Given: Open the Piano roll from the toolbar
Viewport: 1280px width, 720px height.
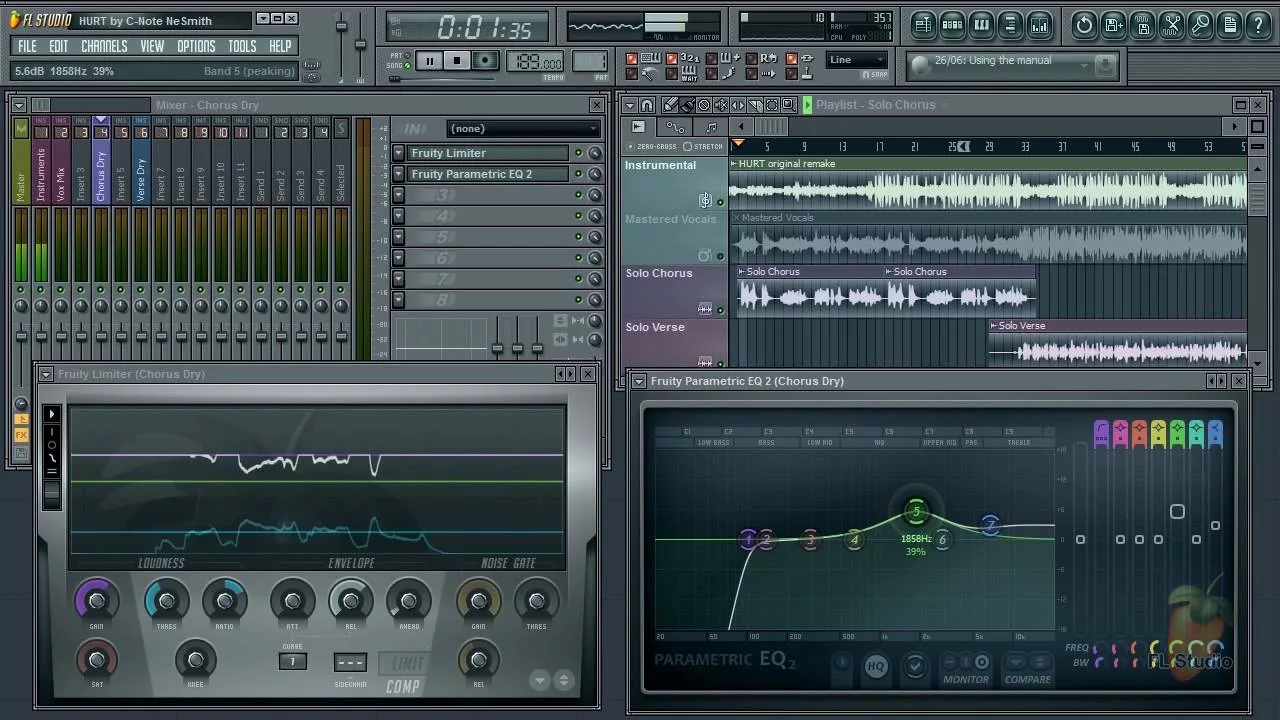Looking at the screenshot, I should 982,25.
